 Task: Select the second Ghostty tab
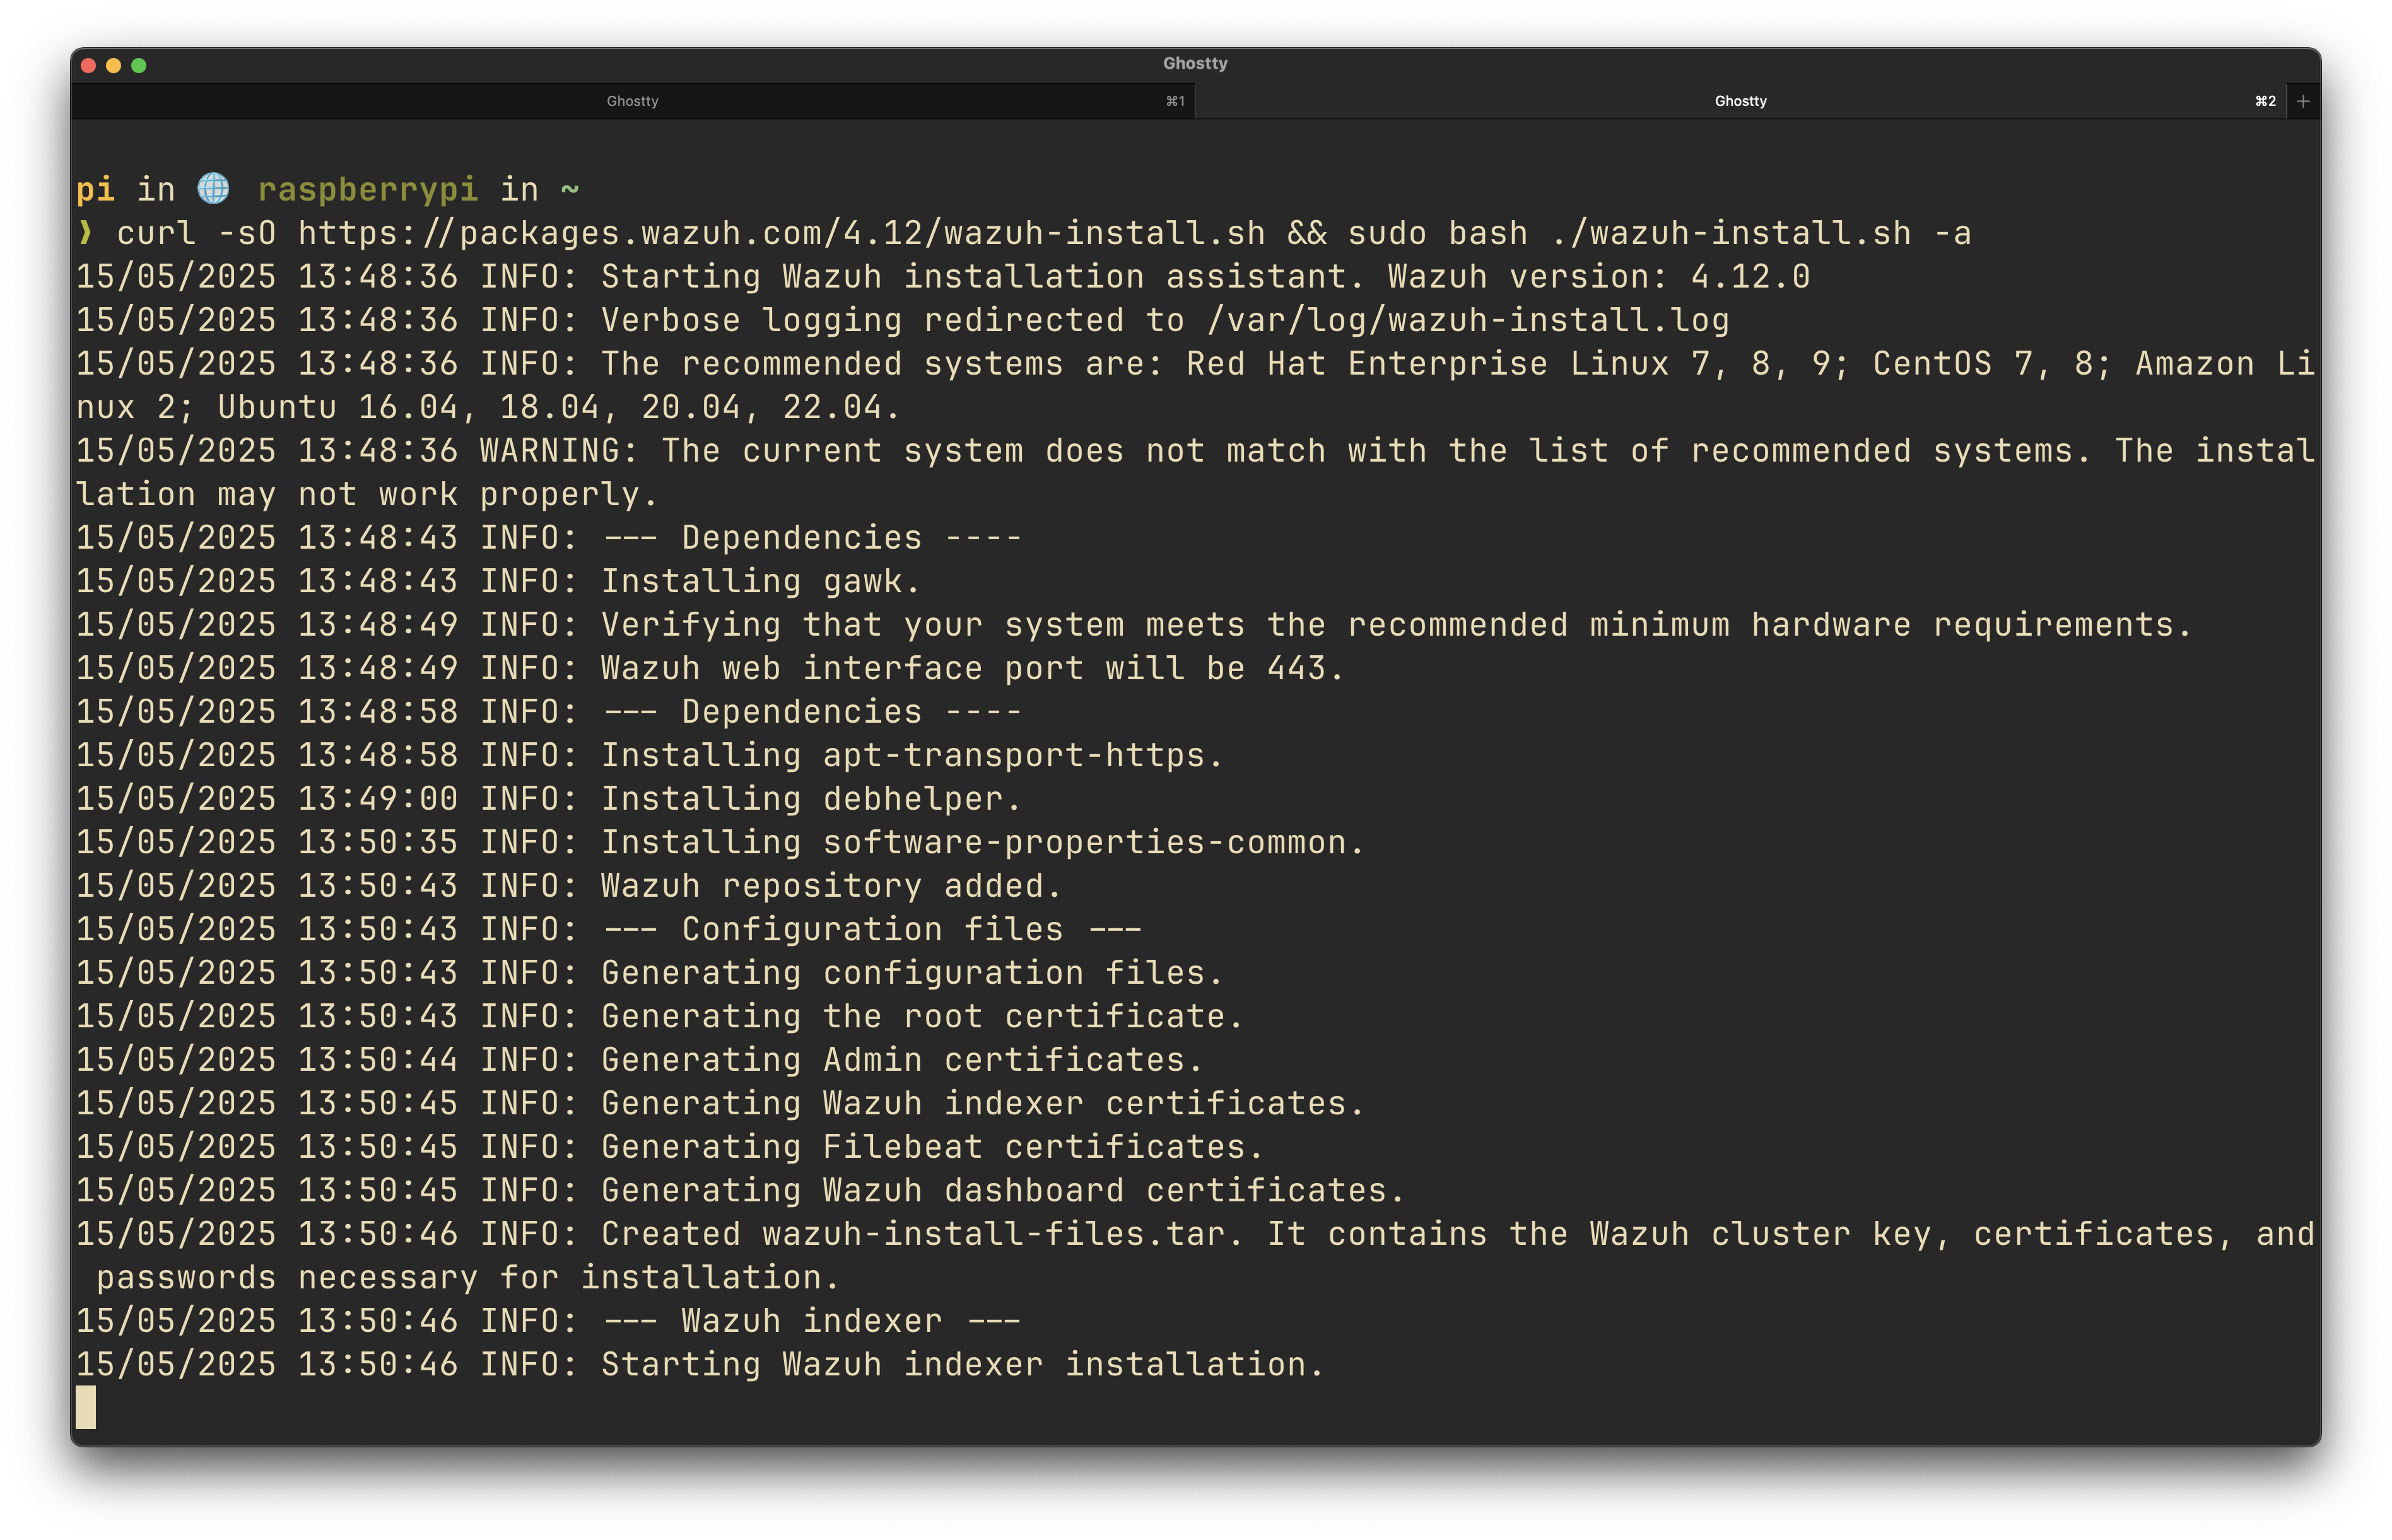[1739, 101]
